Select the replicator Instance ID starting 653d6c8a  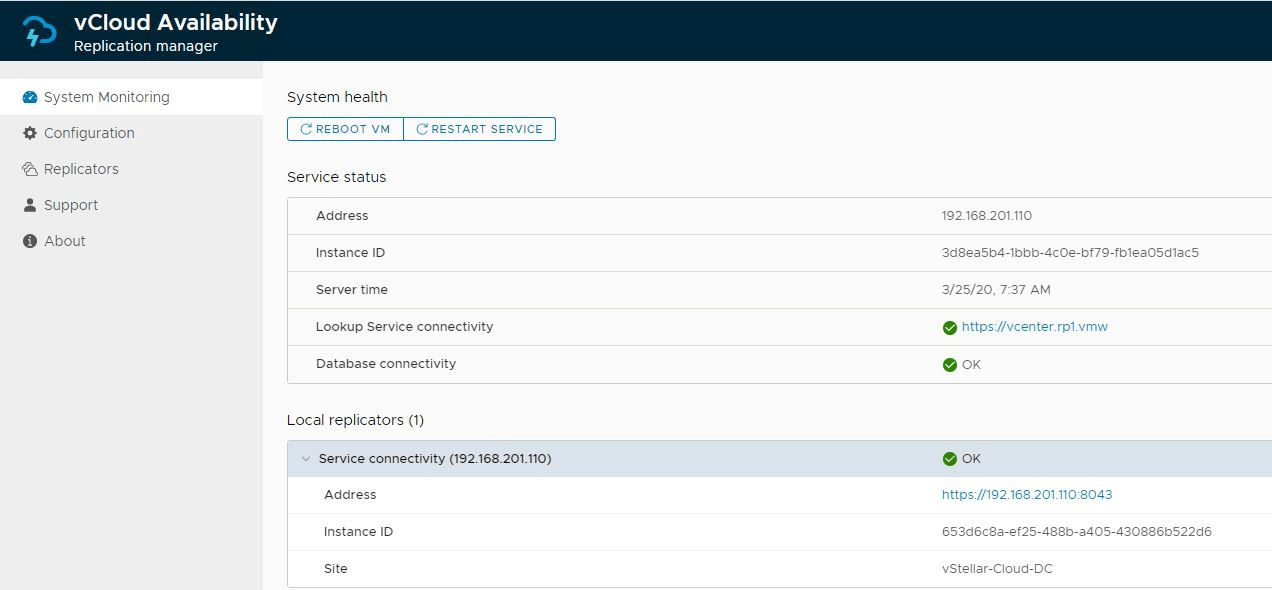(1077, 532)
